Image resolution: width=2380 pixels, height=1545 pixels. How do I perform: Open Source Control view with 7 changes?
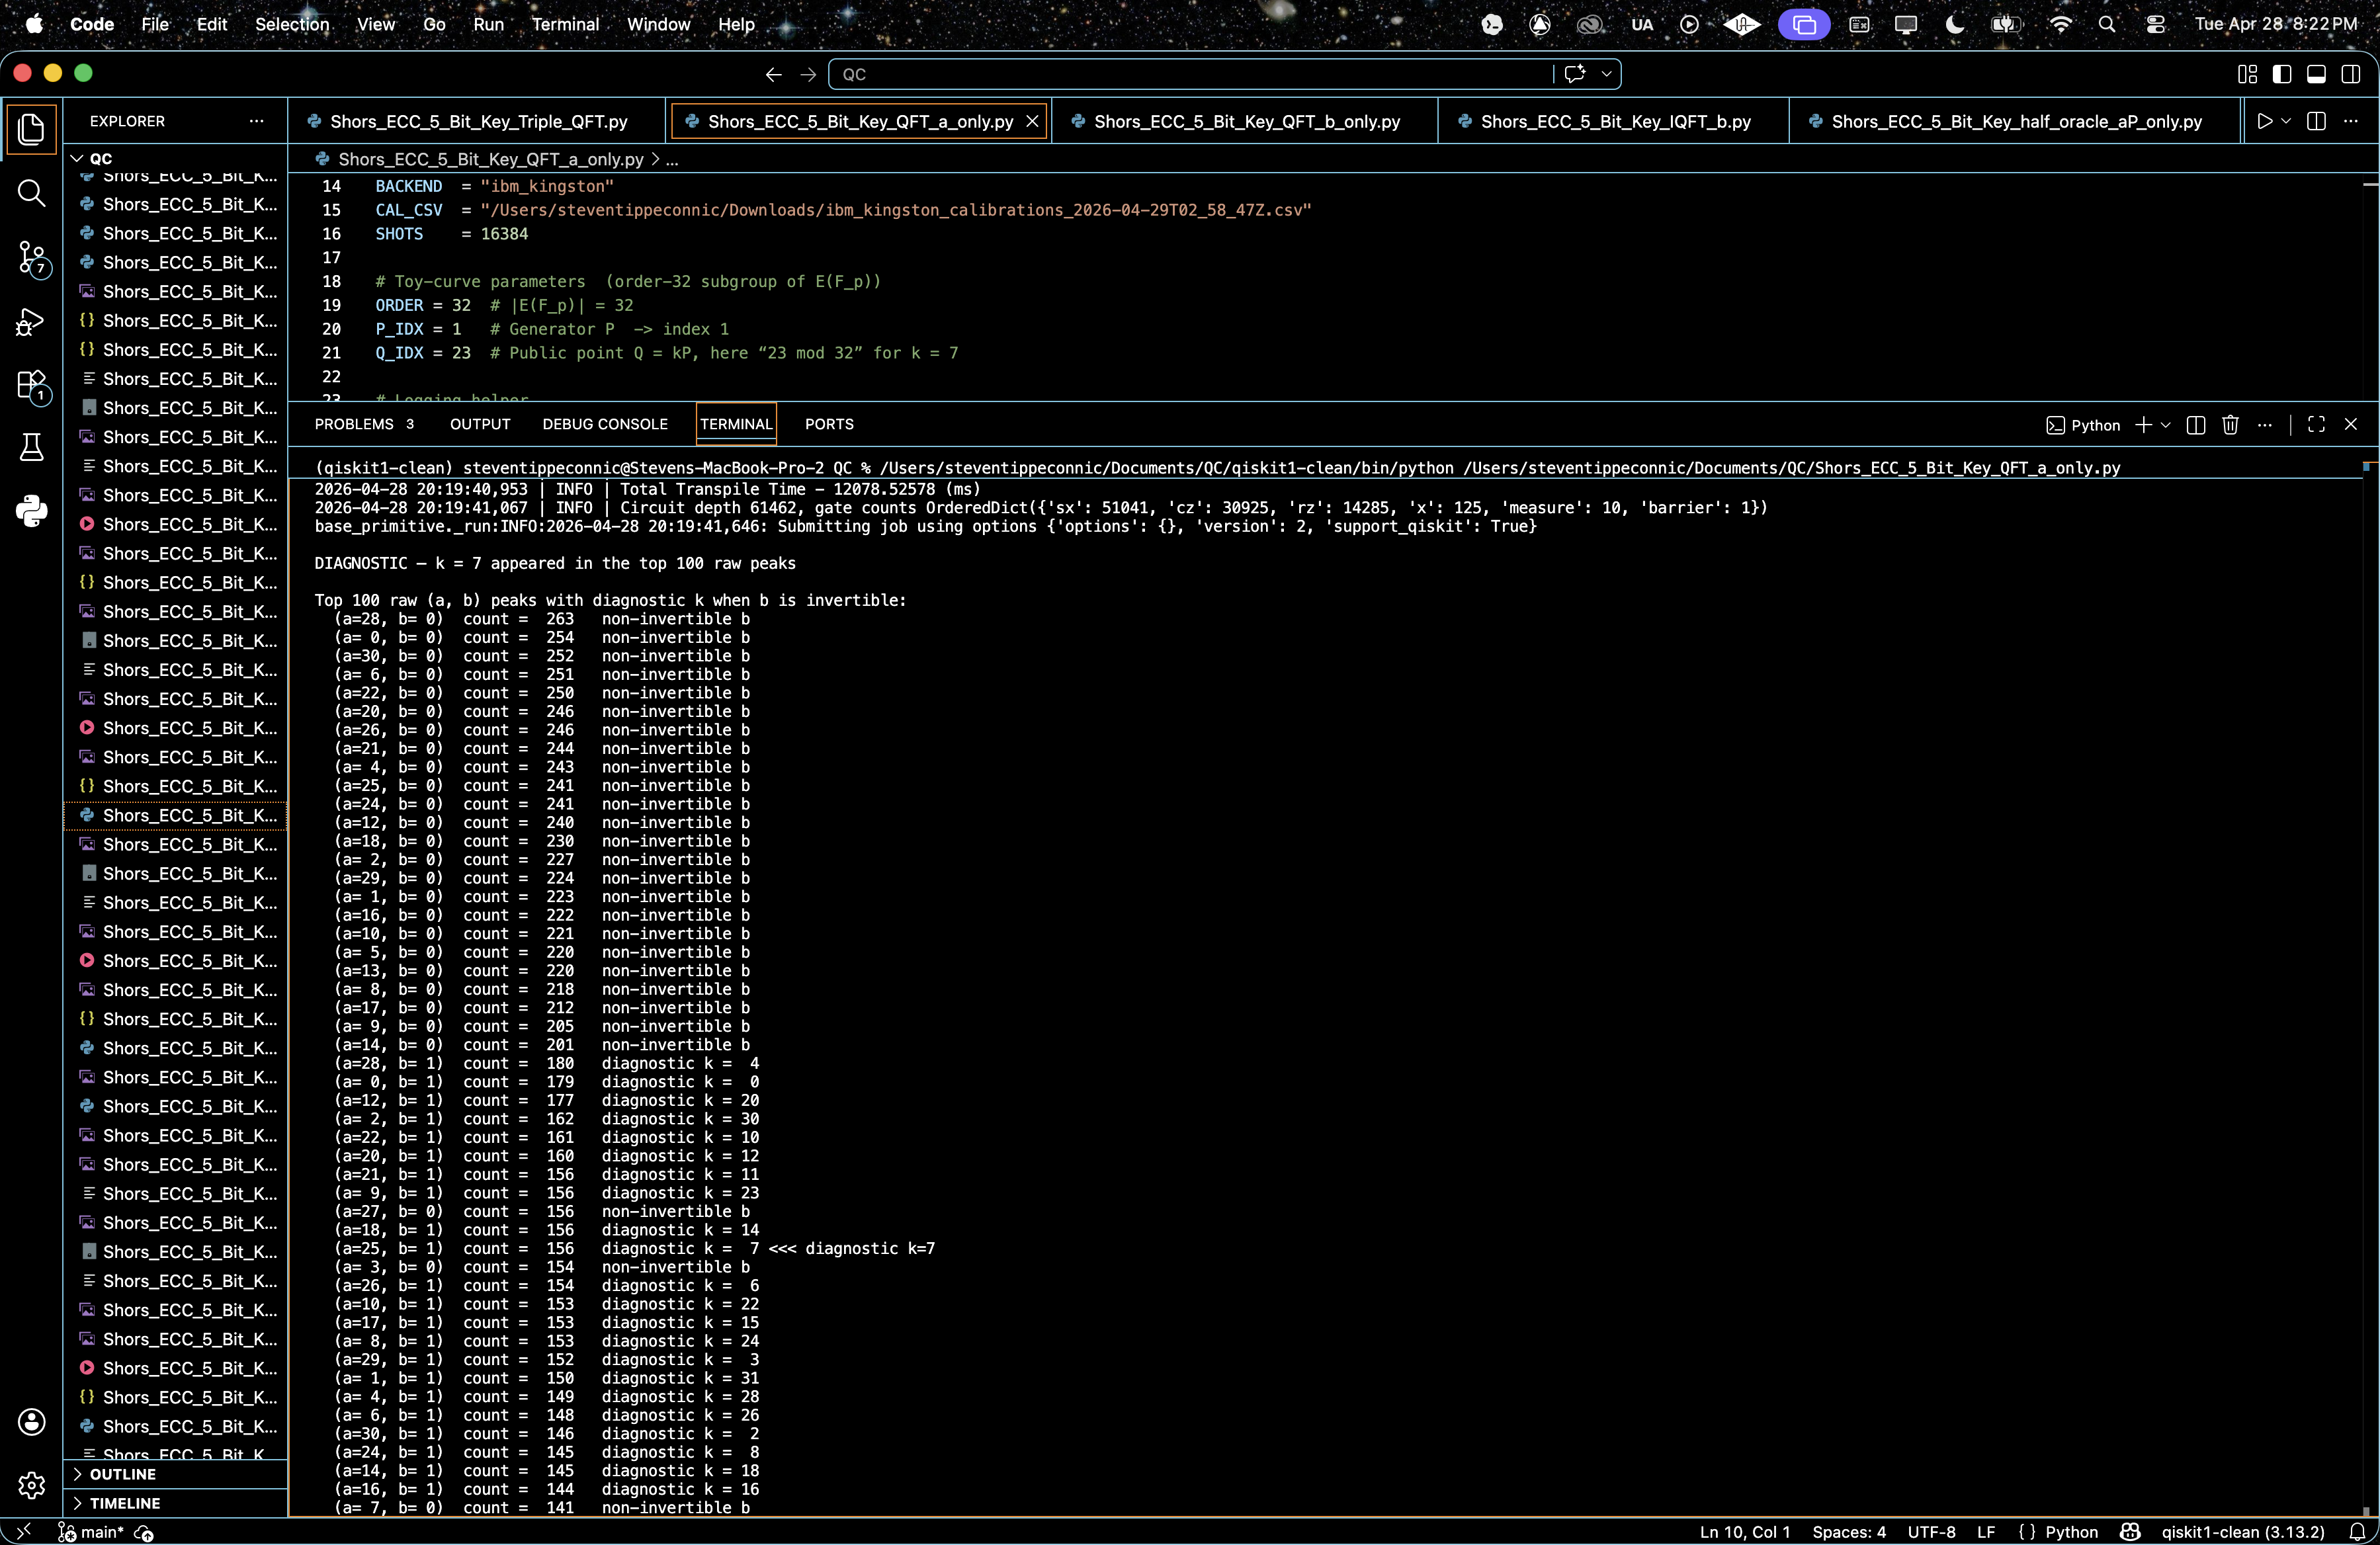pyautogui.click(x=32, y=257)
